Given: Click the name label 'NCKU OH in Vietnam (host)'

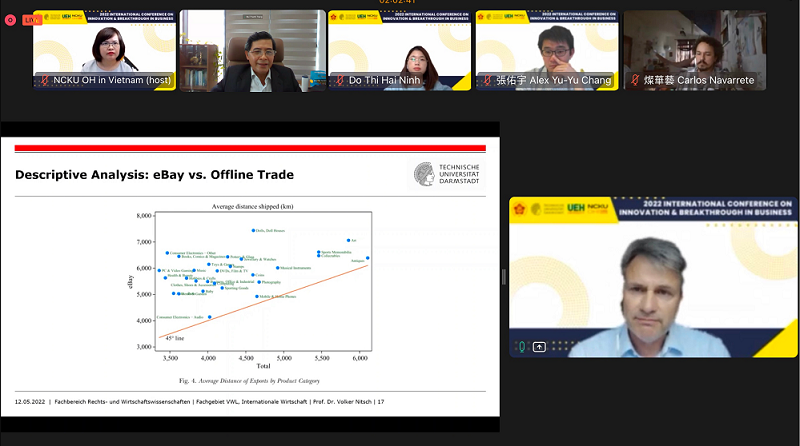Looking at the screenshot, I should (112, 80).
